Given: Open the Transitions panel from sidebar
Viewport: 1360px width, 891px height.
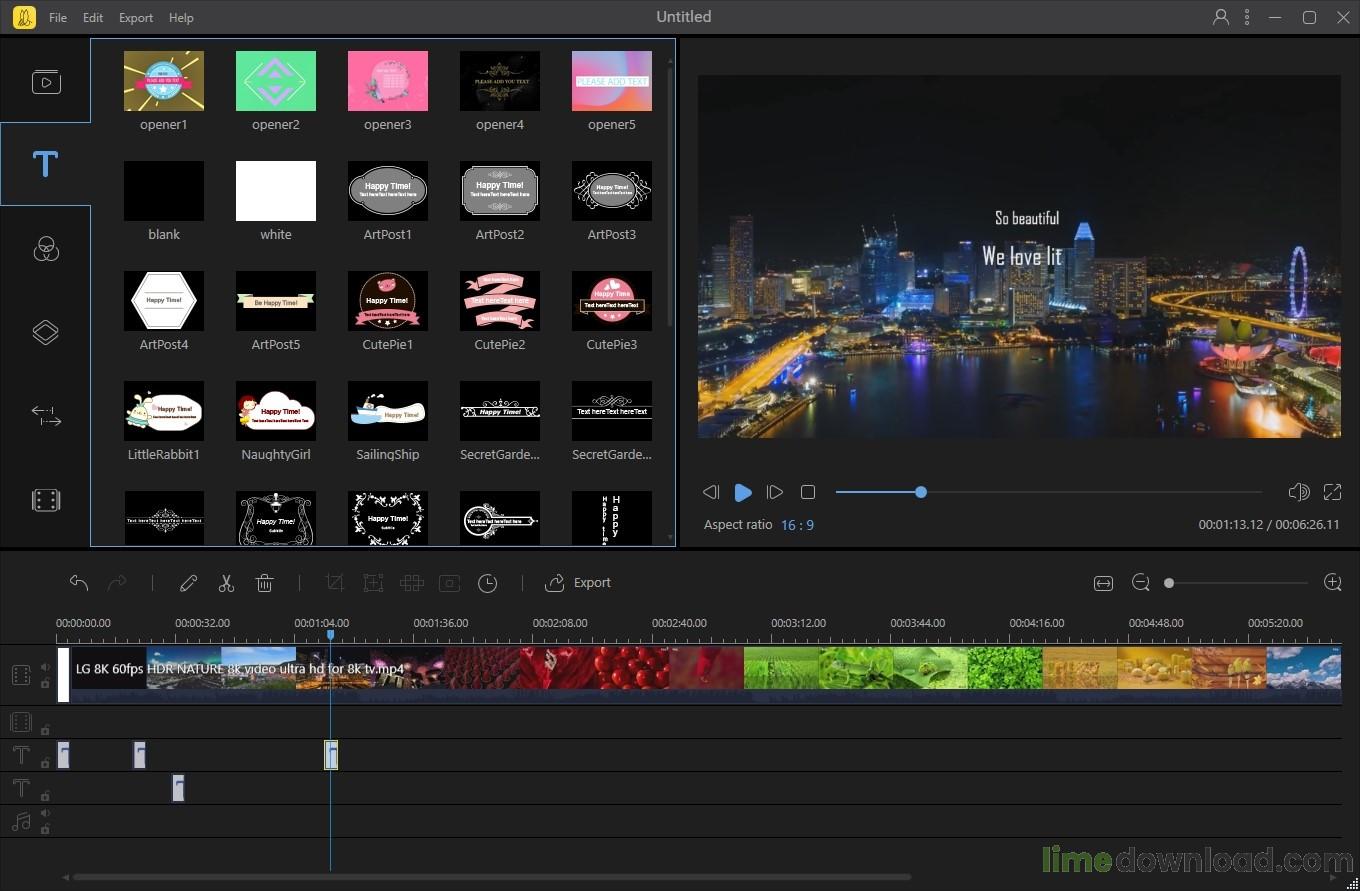Looking at the screenshot, I should tap(45, 416).
